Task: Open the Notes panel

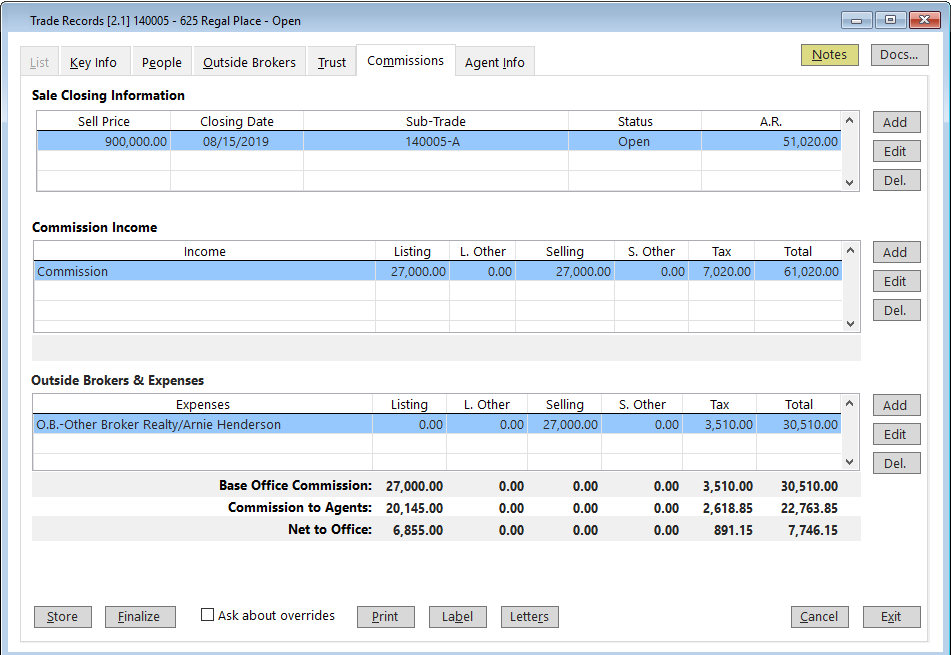Action: (x=829, y=55)
